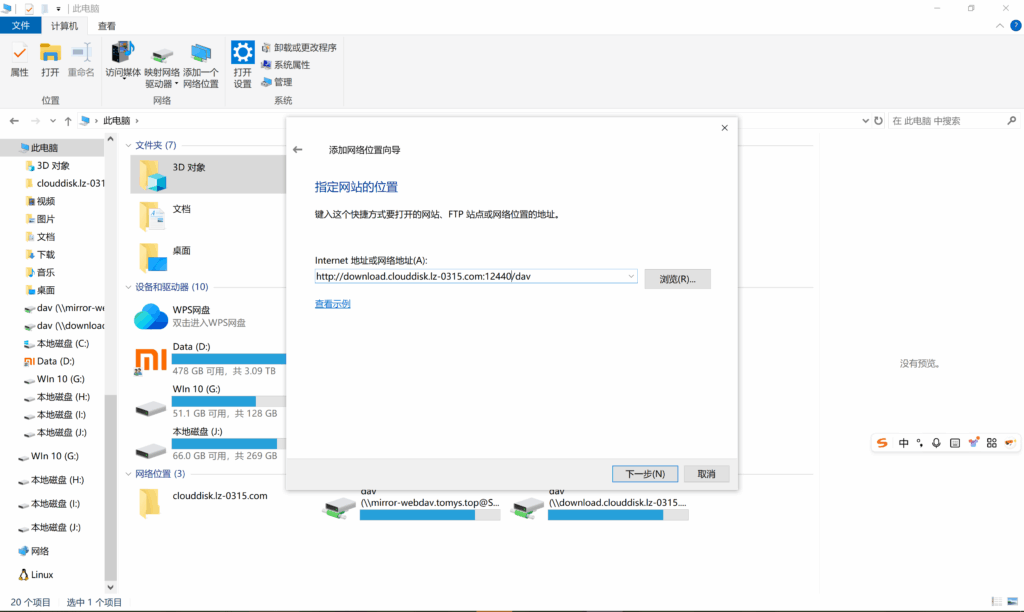Click the 浏览(R)... button
The height and width of the screenshot is (612, 1024).
(677, 279)
